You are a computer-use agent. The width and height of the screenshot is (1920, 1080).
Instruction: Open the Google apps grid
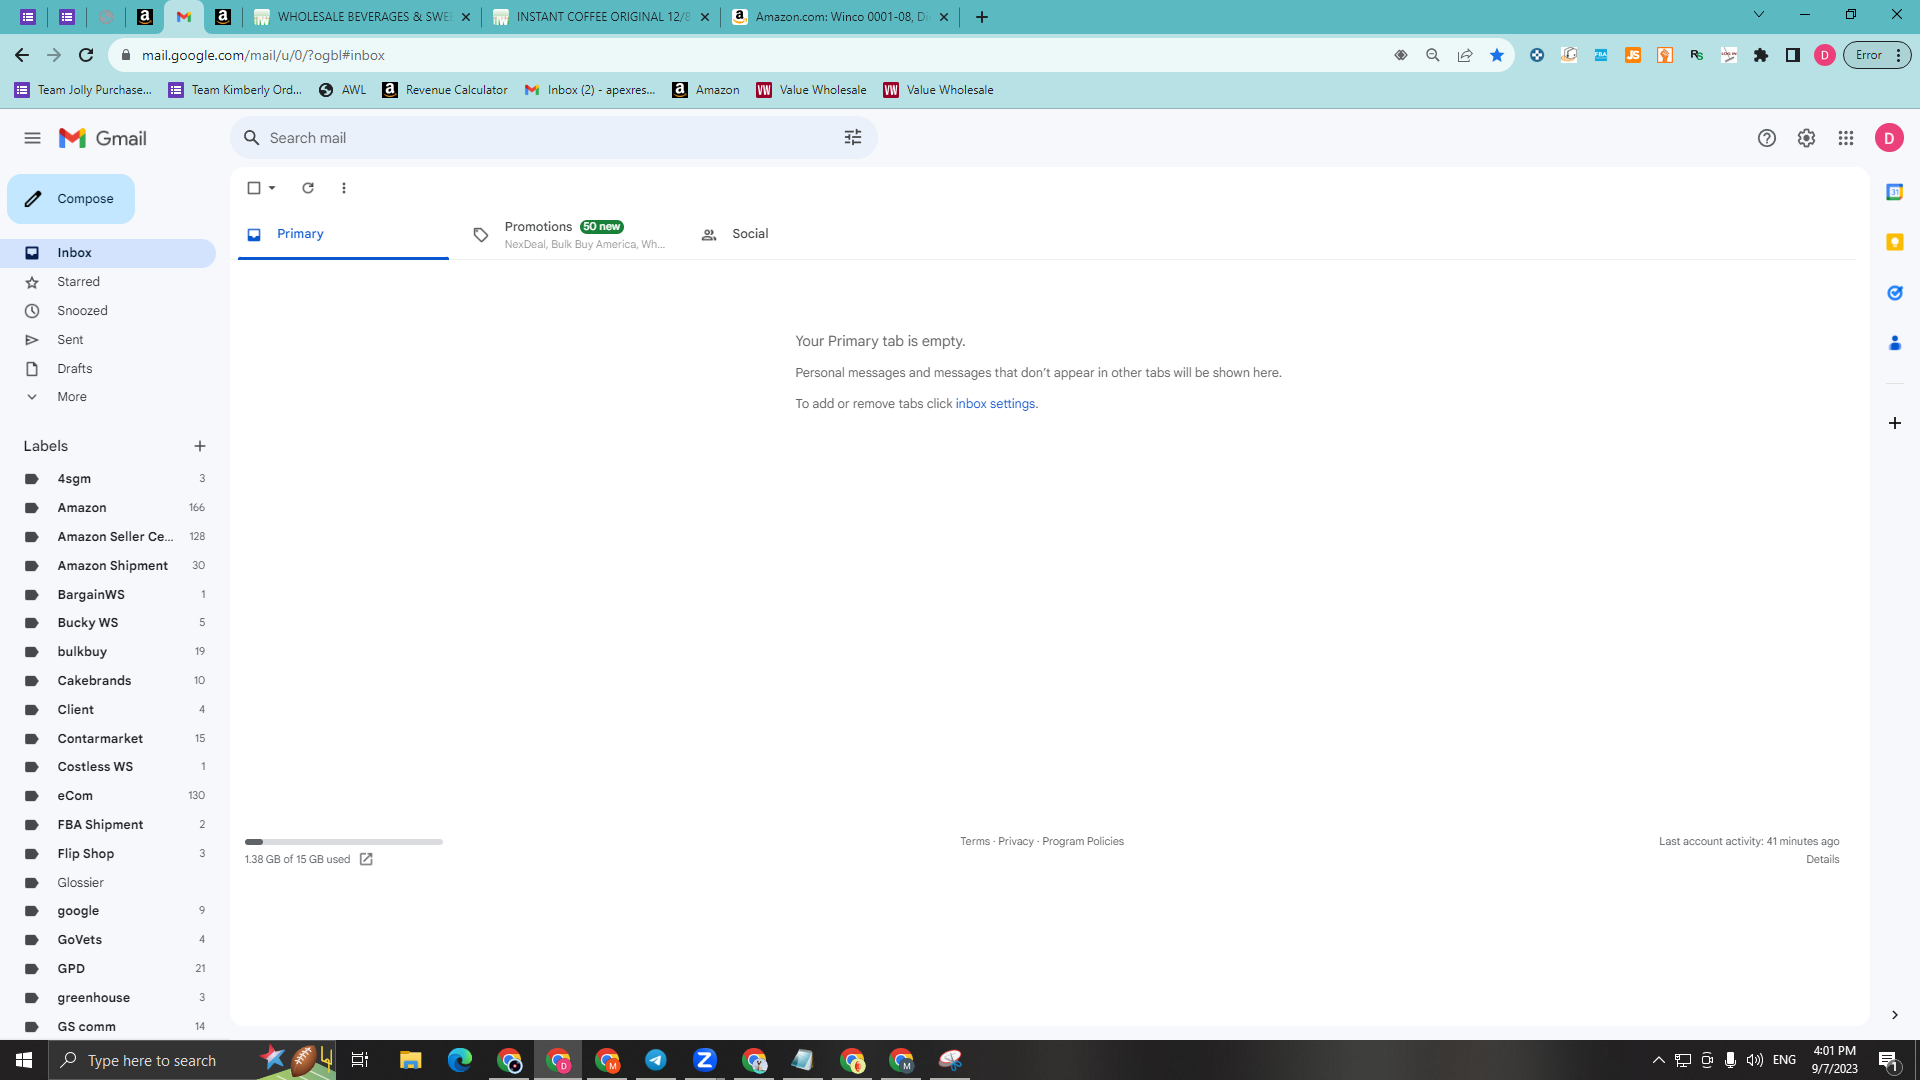(1846, 138)
